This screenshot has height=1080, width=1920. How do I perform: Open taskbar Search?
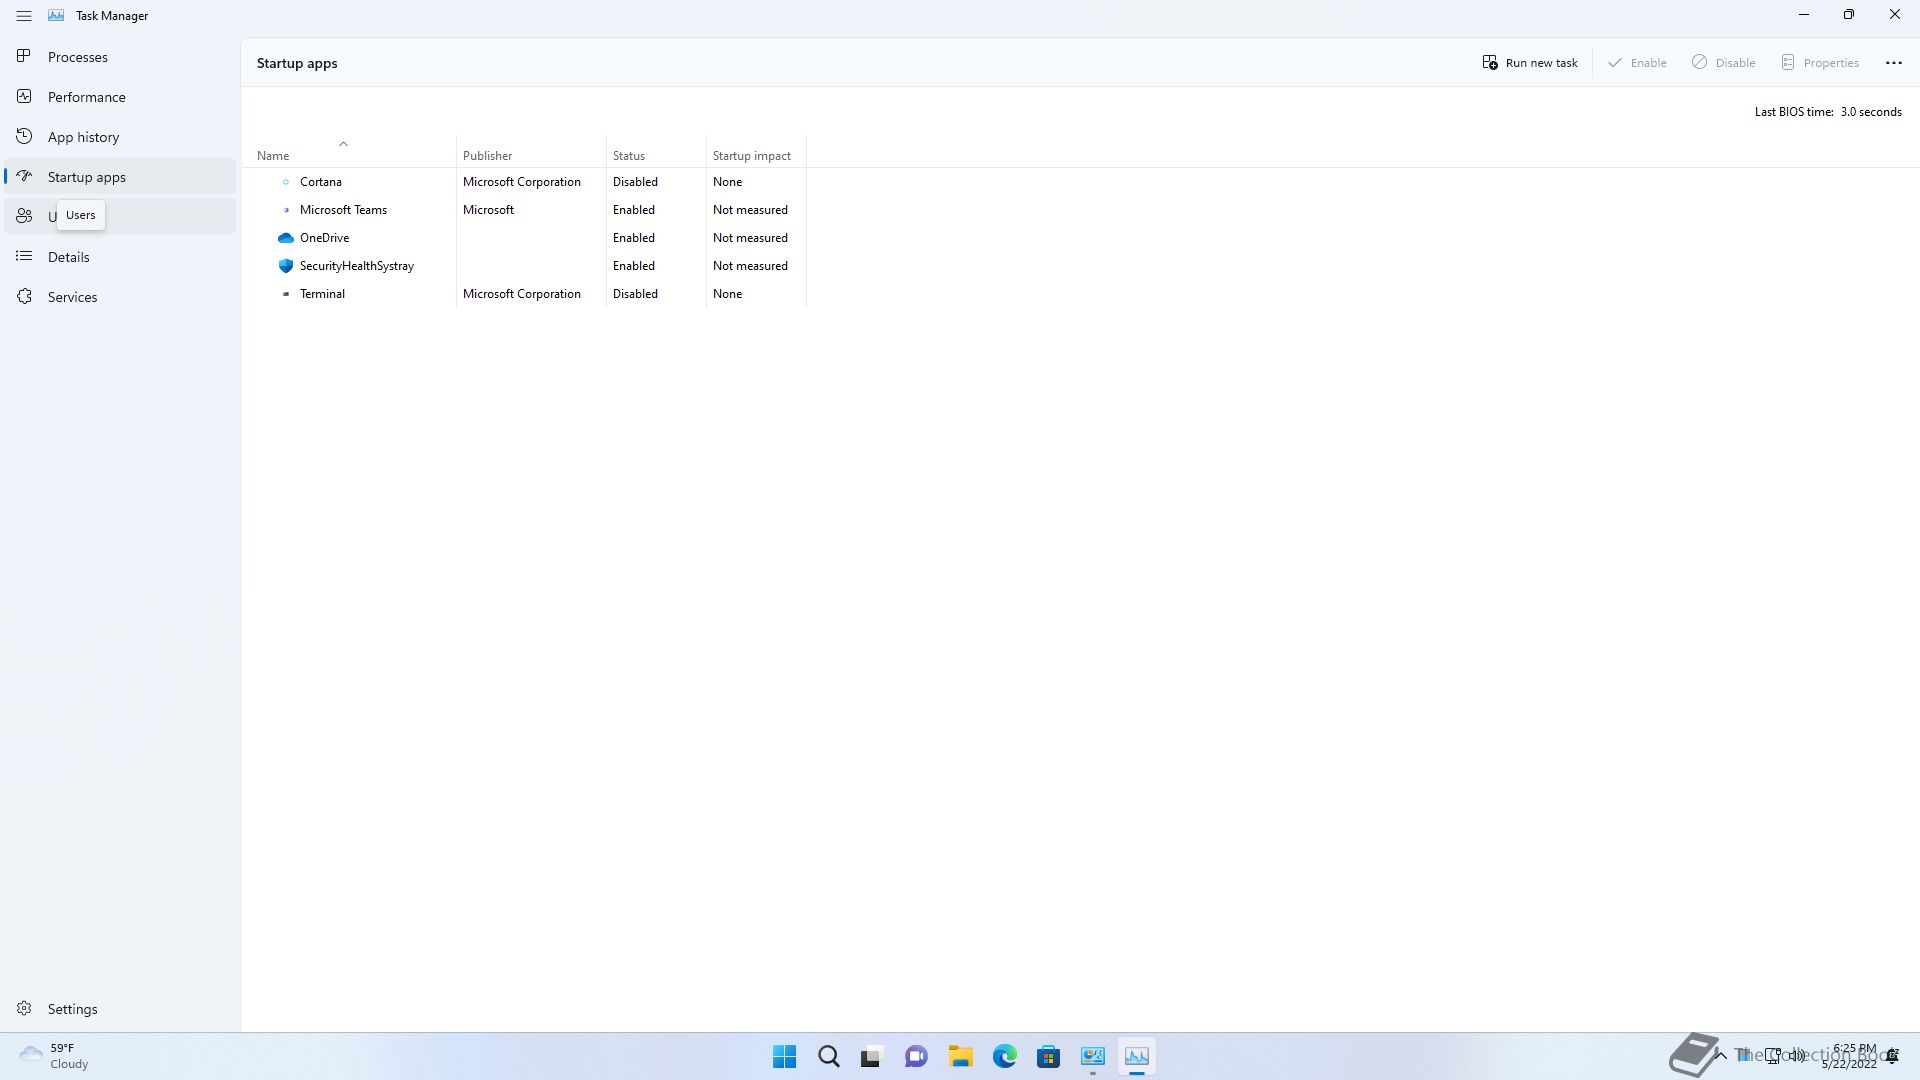pyautogui.click(x=829, y=1056)
